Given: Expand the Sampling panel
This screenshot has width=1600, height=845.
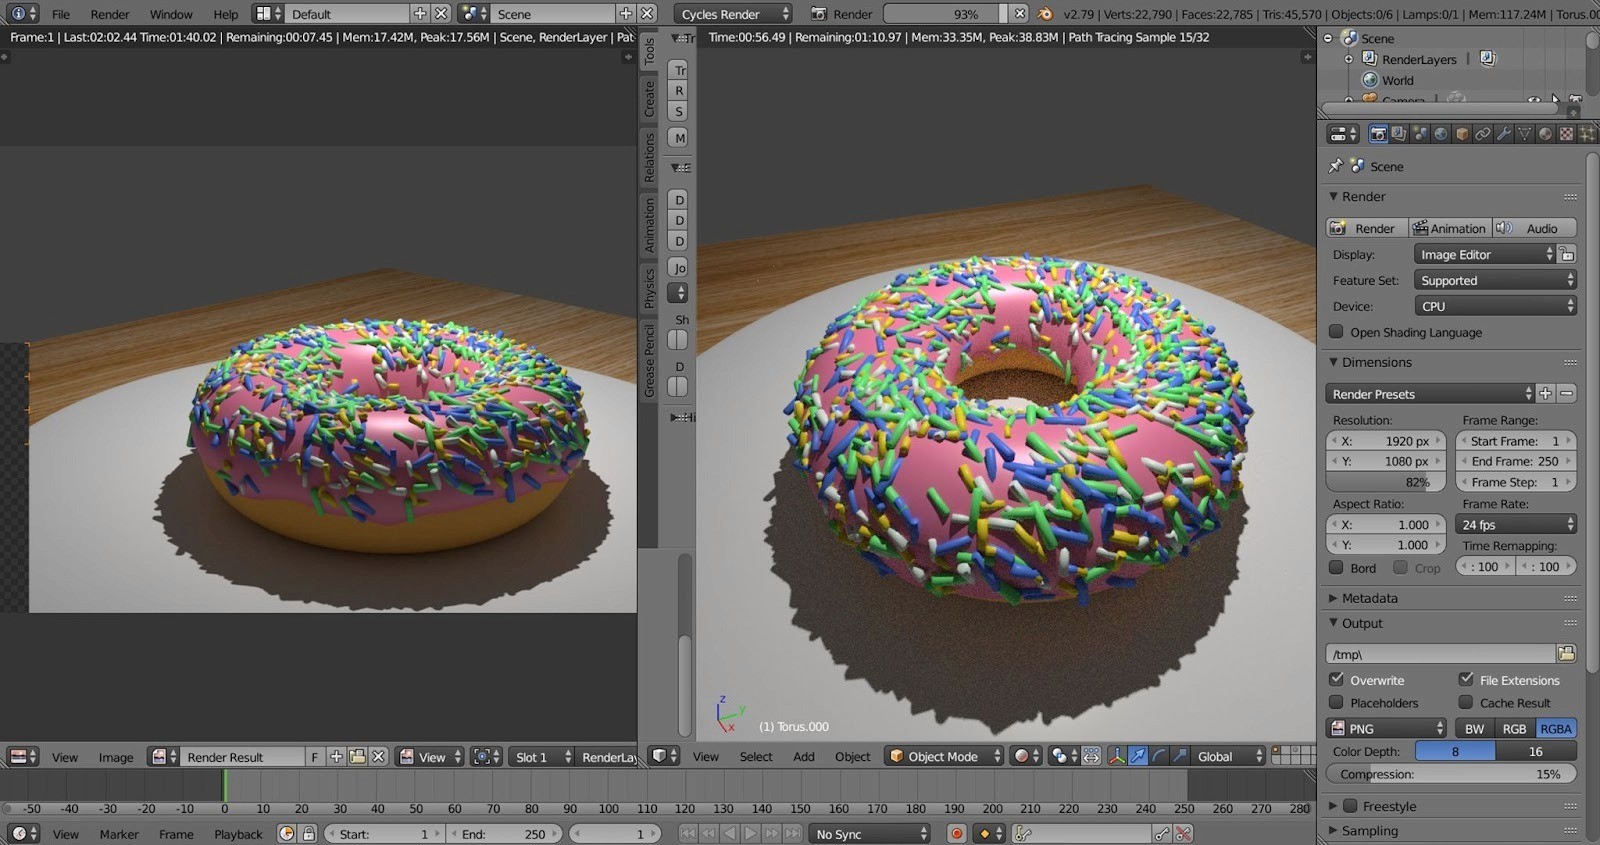Looking at the screenshot, I should coord(1369,831).
